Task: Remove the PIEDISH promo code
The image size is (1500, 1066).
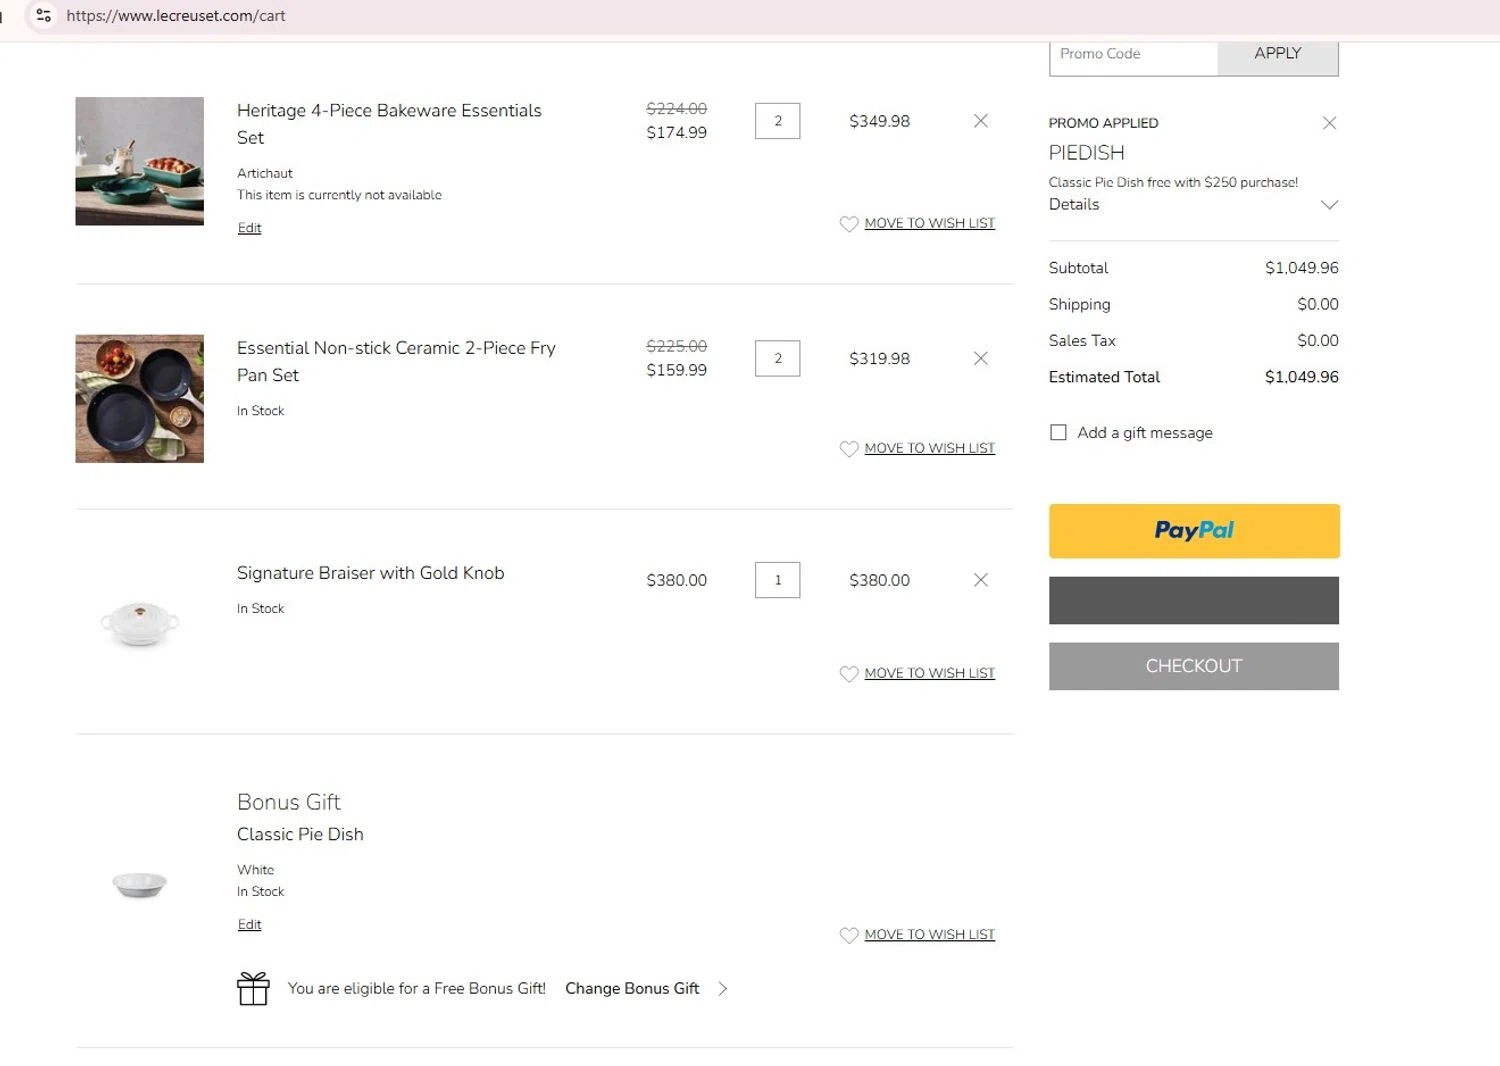Action: (1329, 123)
